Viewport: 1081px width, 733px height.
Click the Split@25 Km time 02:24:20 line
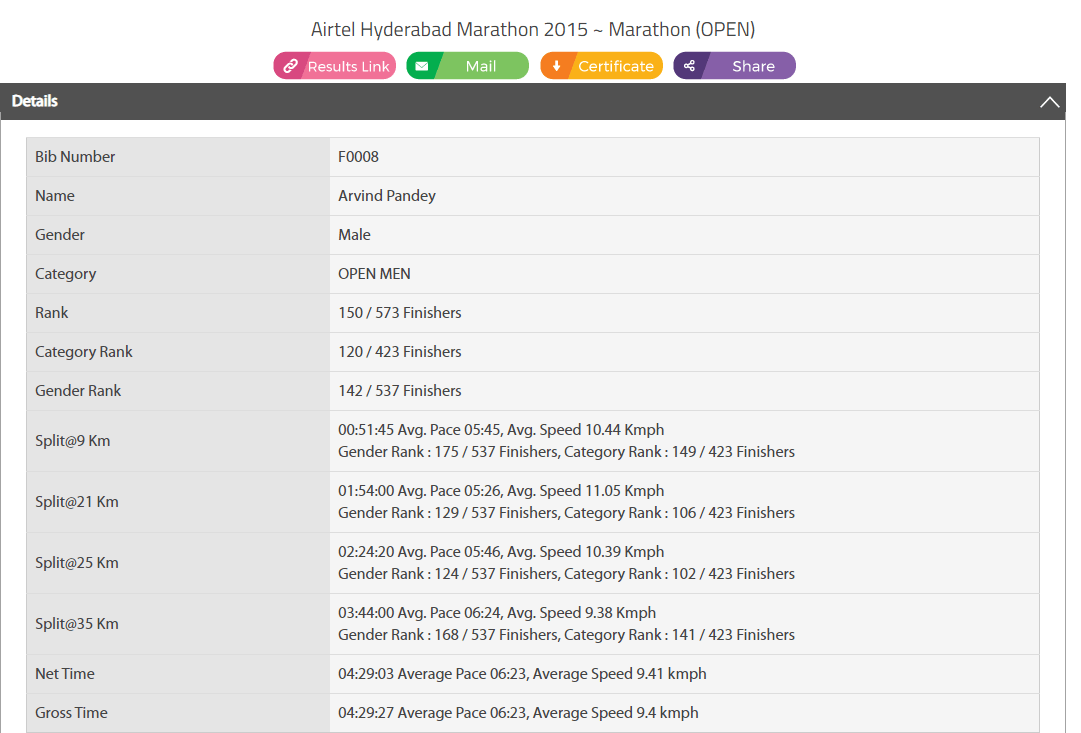pos(501,552)
